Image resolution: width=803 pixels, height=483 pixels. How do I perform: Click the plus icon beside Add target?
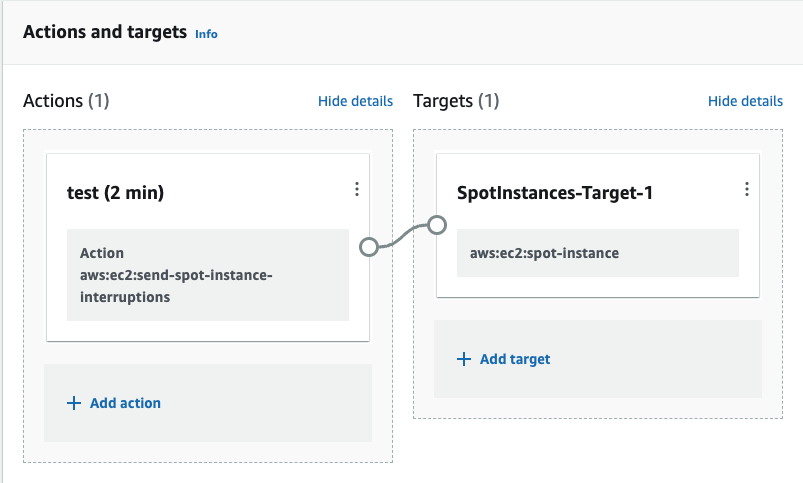pyautogui.click(x=463, y=359)
